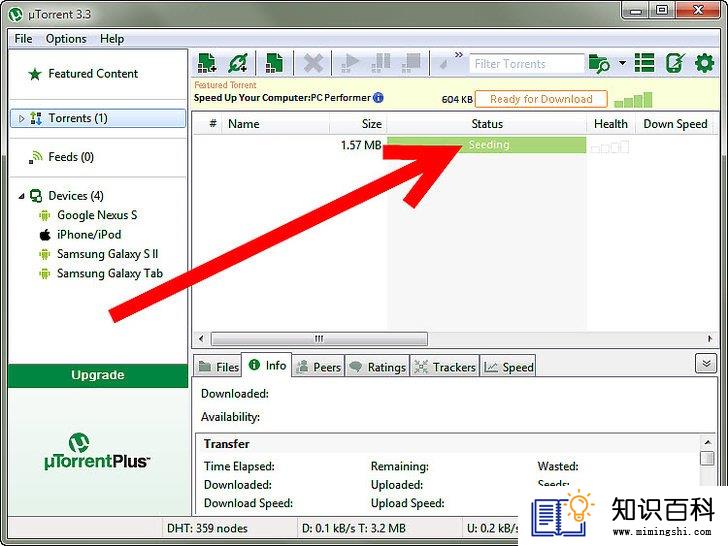Screen dimensions: 728x546
Task: Show more toolbar buttons via chevron
Action: click(x=459, y=55)
